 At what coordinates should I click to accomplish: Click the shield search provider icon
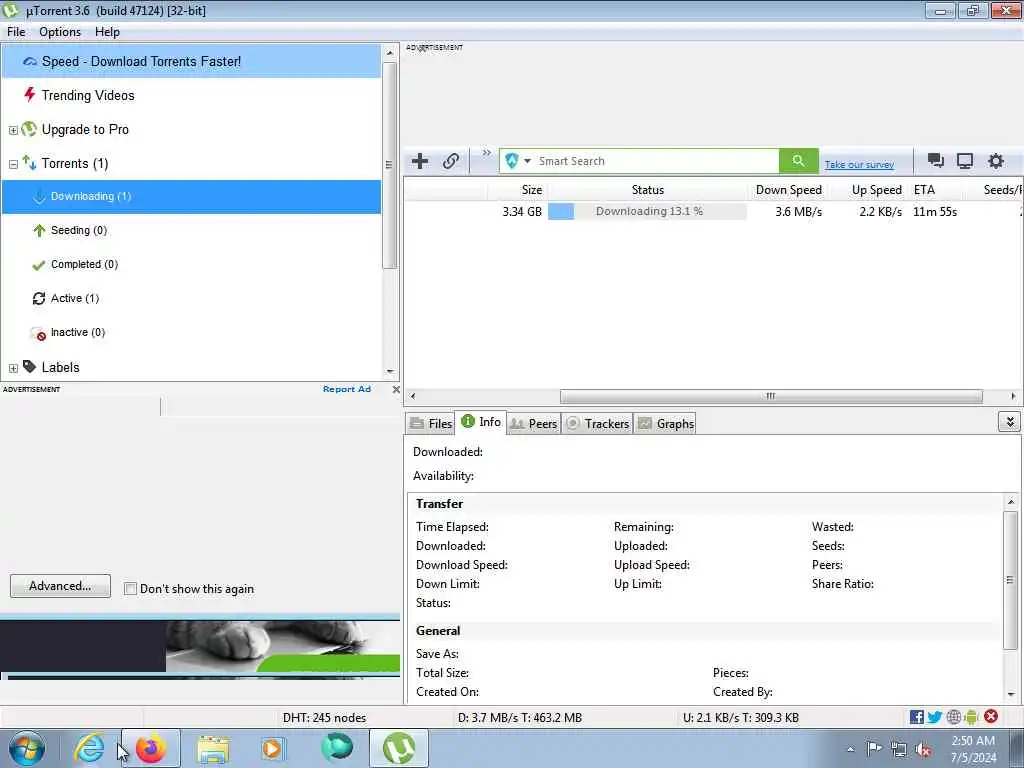pyautogui.click(x=511, y=161)
